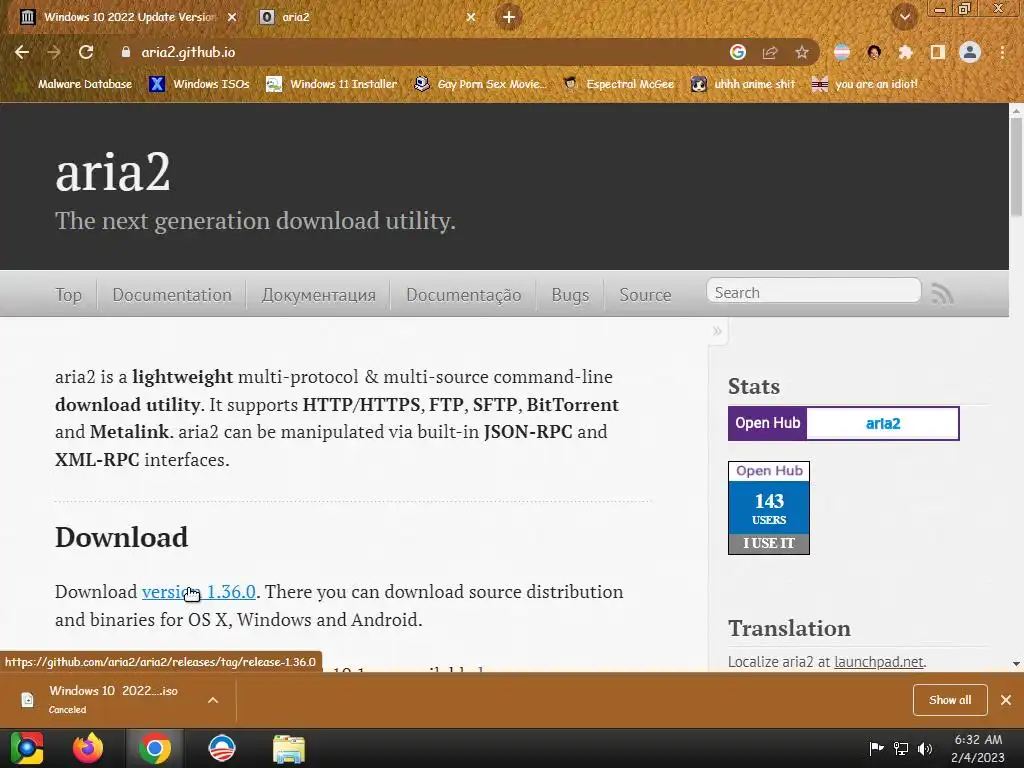The height and width of the screenshot is (768, 1024).
Task: Open the Документация nav link
Action: [319, 295]
